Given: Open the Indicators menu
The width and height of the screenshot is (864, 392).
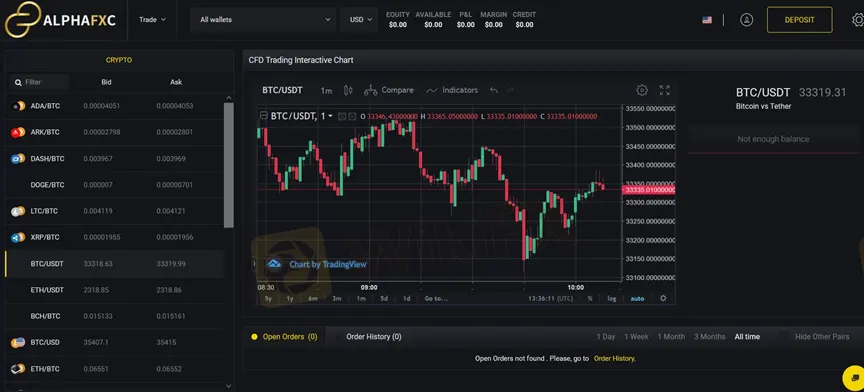Looking at the screenshot, I should pyautogui.click(x=452, y=90).
